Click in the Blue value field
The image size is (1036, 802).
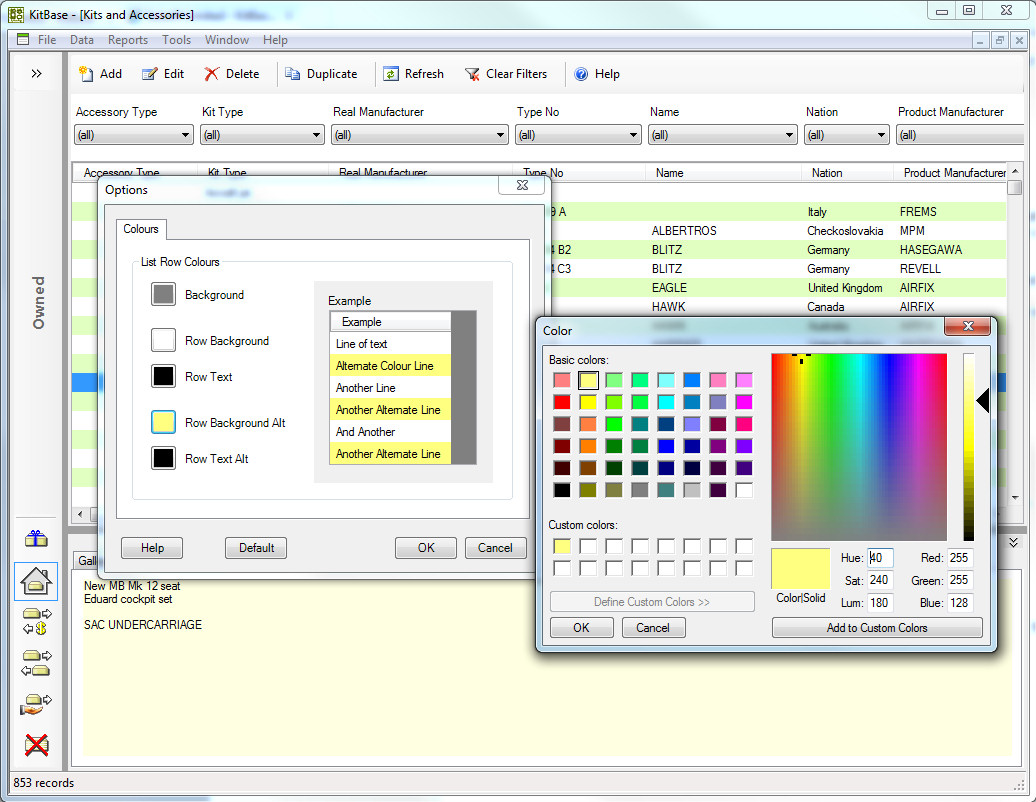[960, 602]
